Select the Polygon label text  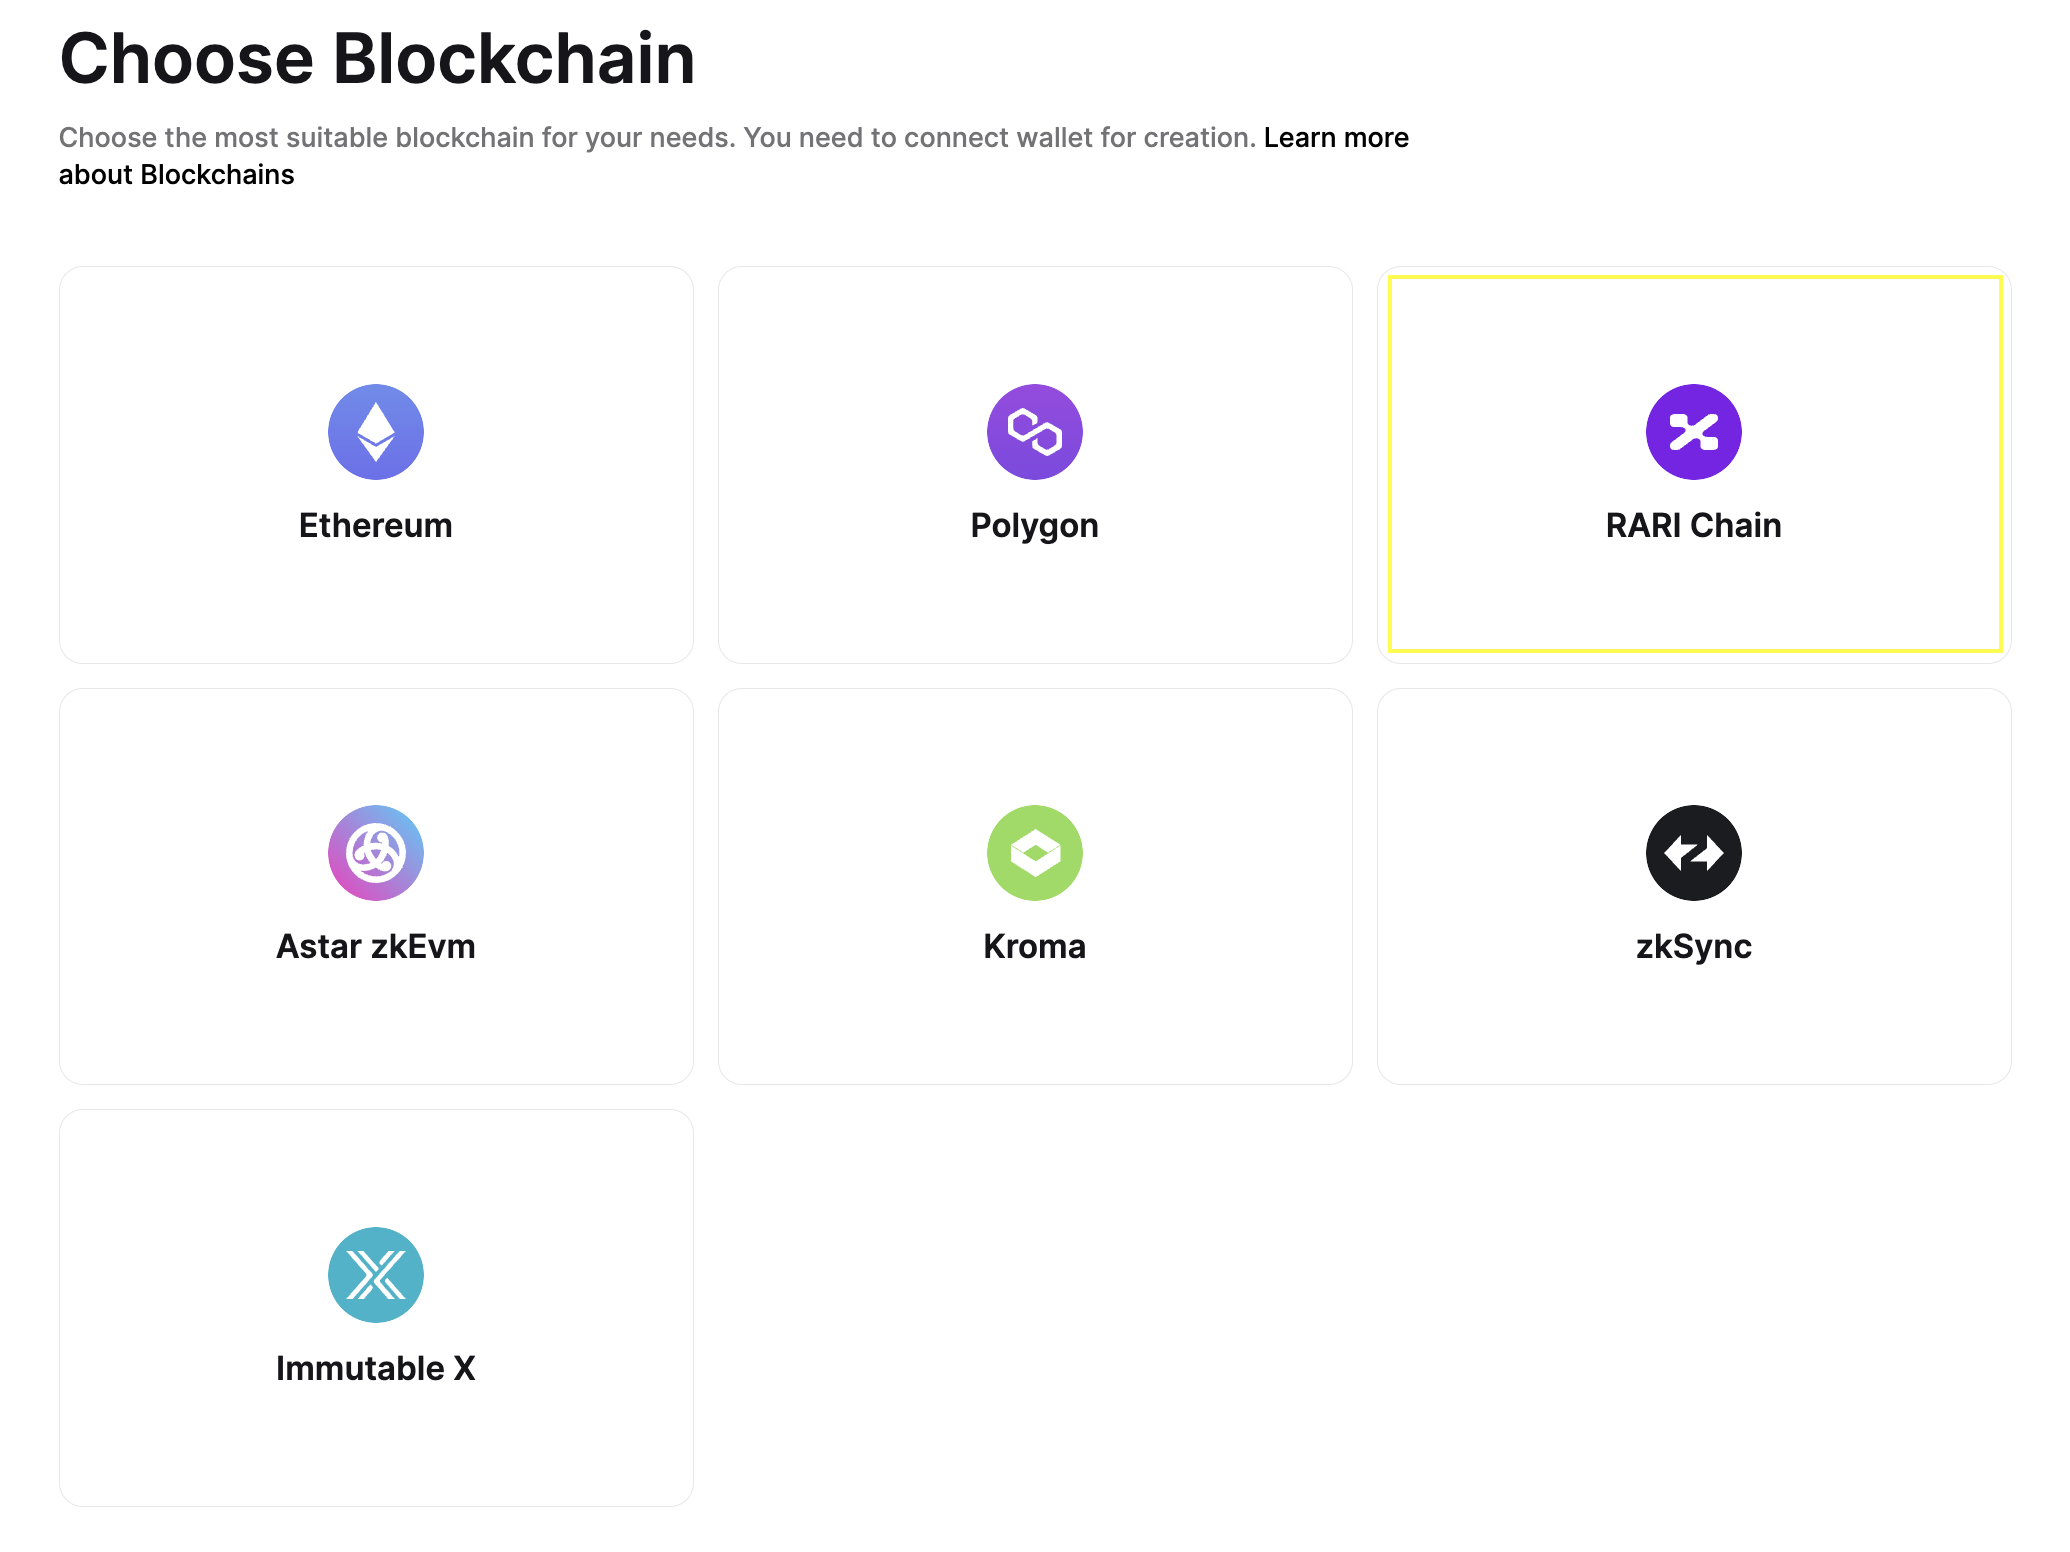click(1035, 526)
